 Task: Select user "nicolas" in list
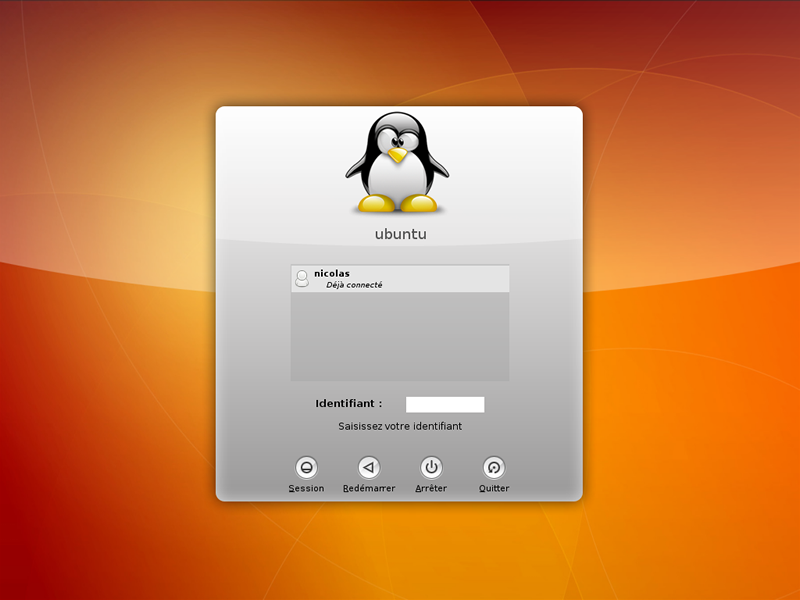pyautogui.click(x=400, y=279)
